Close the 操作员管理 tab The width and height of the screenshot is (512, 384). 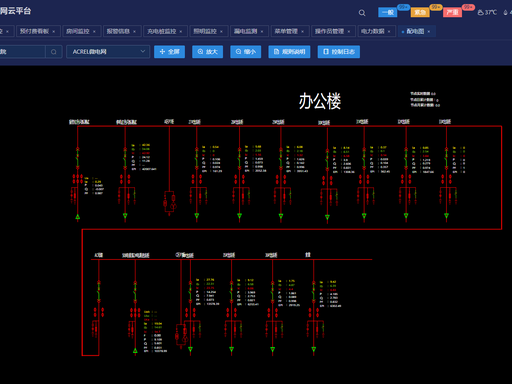pyautogui.click(x=349, y=32)
